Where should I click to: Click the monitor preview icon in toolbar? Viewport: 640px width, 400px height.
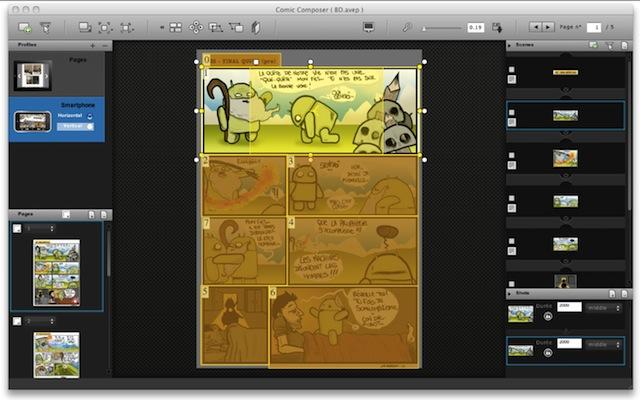pyautogui.click(x=368, y=27)
